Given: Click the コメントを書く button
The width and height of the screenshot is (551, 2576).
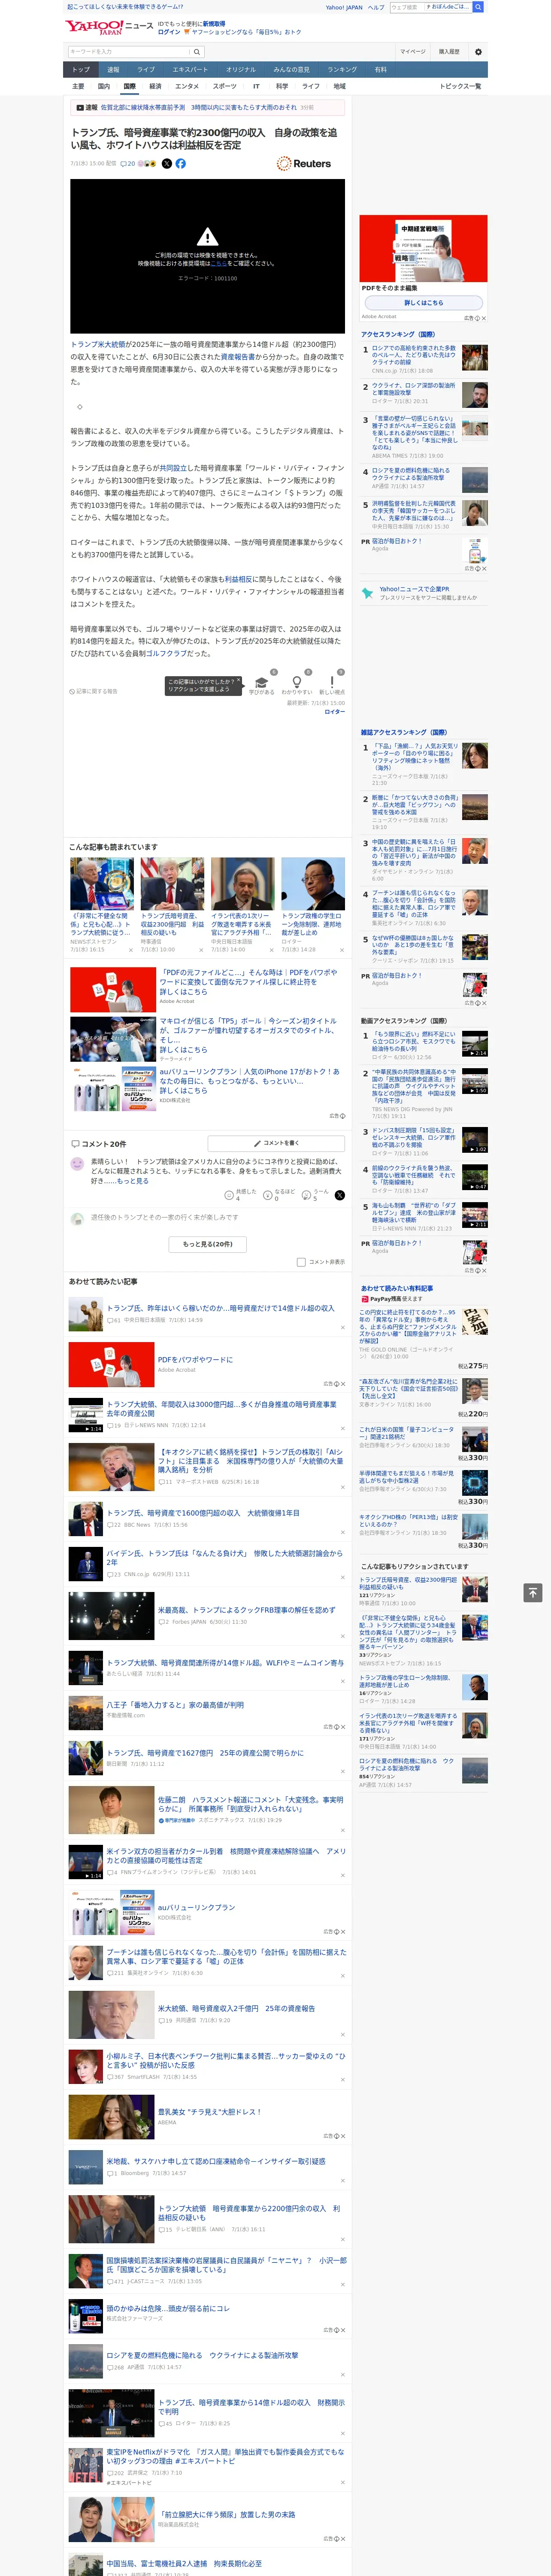Looking at the screenshot, I should click(276, 1142).
